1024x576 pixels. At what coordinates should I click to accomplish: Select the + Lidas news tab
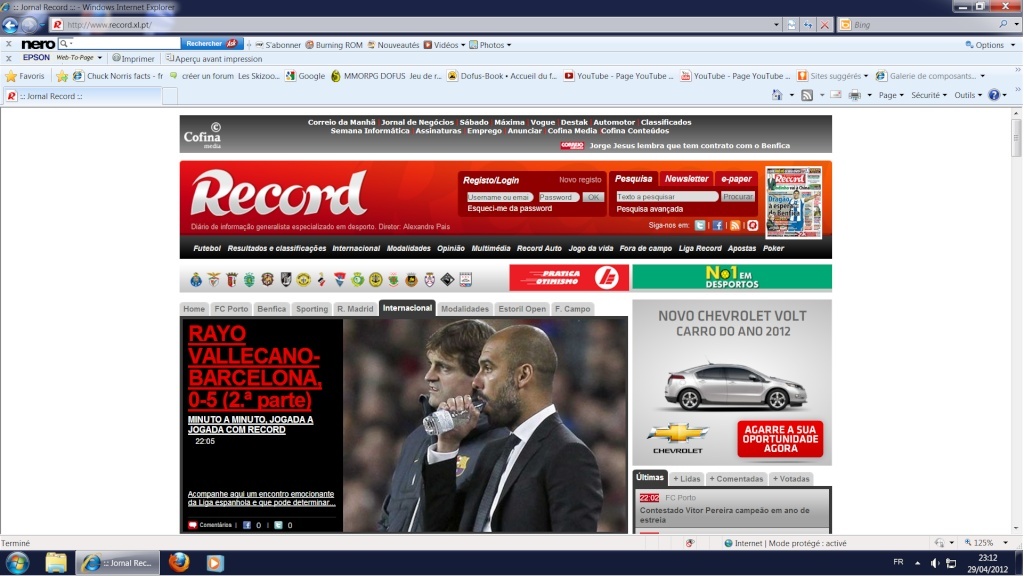tap(686, 479)
